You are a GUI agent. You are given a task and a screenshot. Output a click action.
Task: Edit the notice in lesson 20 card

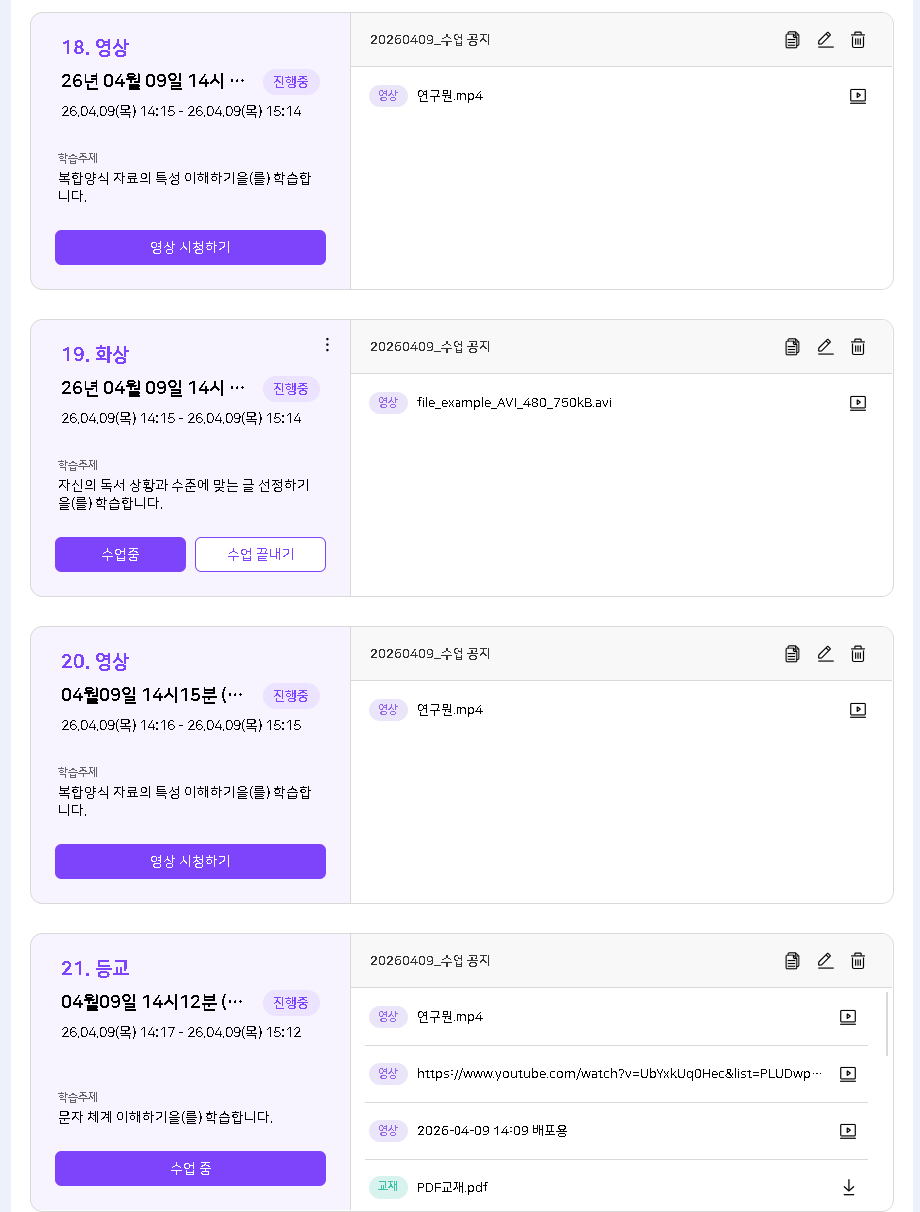point(825,654)
